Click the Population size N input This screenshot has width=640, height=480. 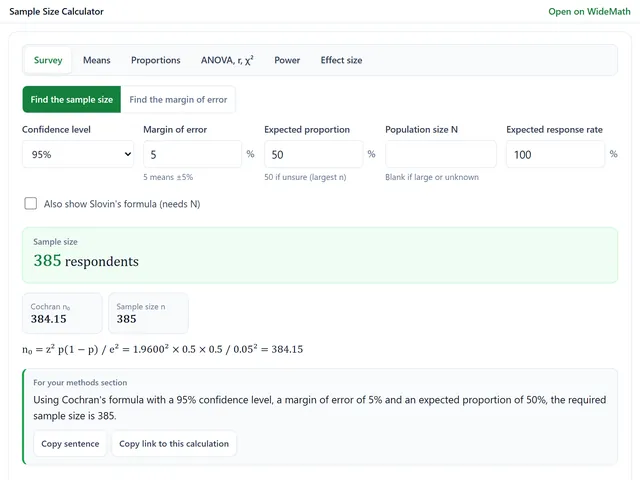pyautogui.click(x=441, y=154)
